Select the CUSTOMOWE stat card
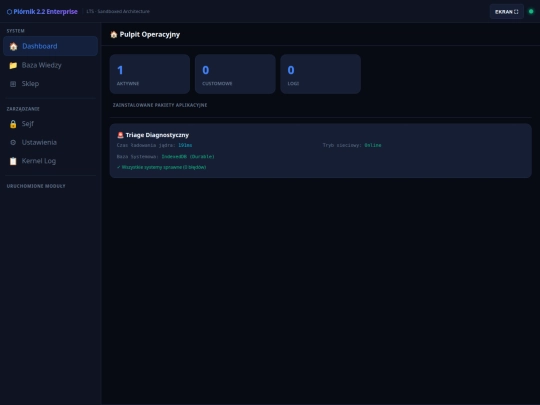Screen dimensions: 540x405 coord(235,74)
